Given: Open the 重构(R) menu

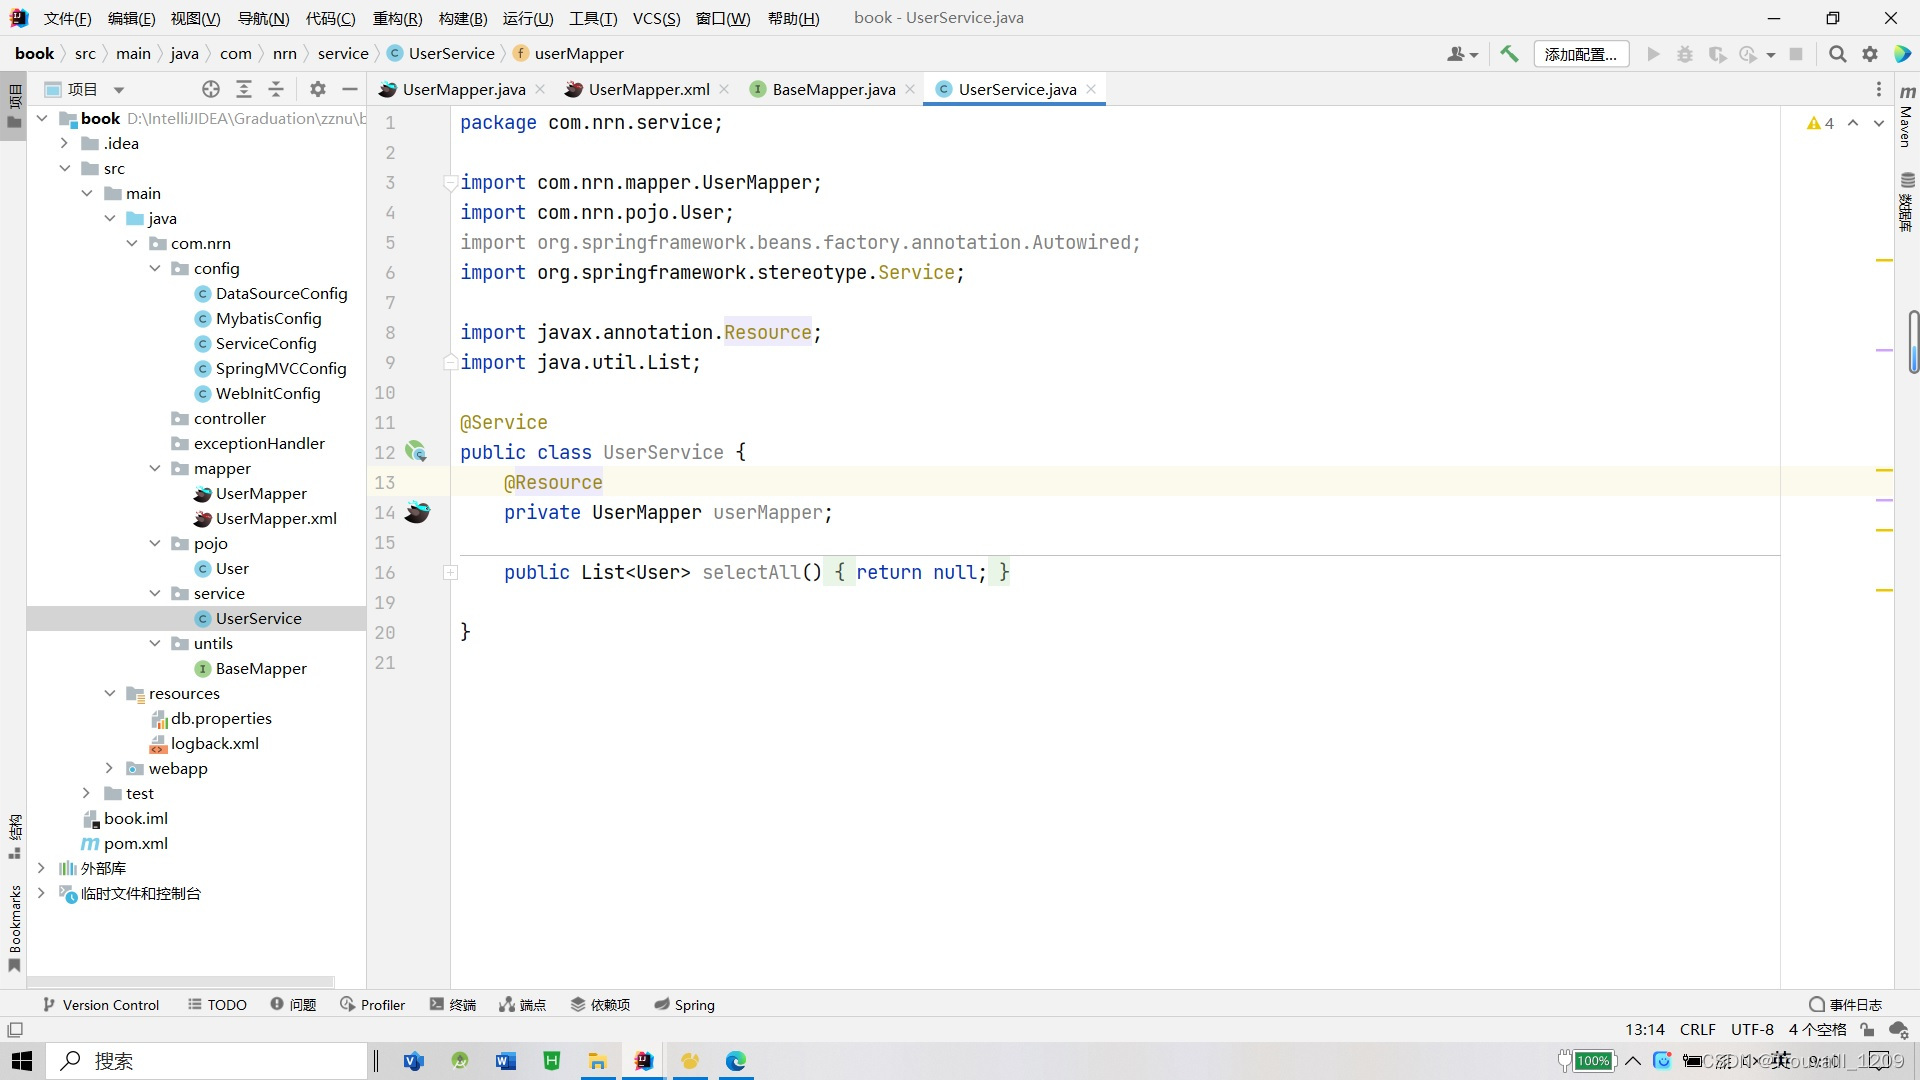Looking at the screenshot, I should pyautogui.click(x=397, y=18).
